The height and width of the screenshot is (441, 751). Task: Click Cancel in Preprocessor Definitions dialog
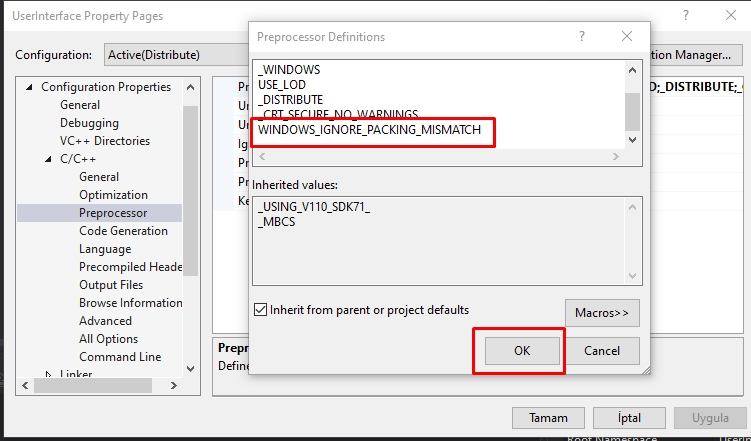pyautogui.click(x=602, y=351)
